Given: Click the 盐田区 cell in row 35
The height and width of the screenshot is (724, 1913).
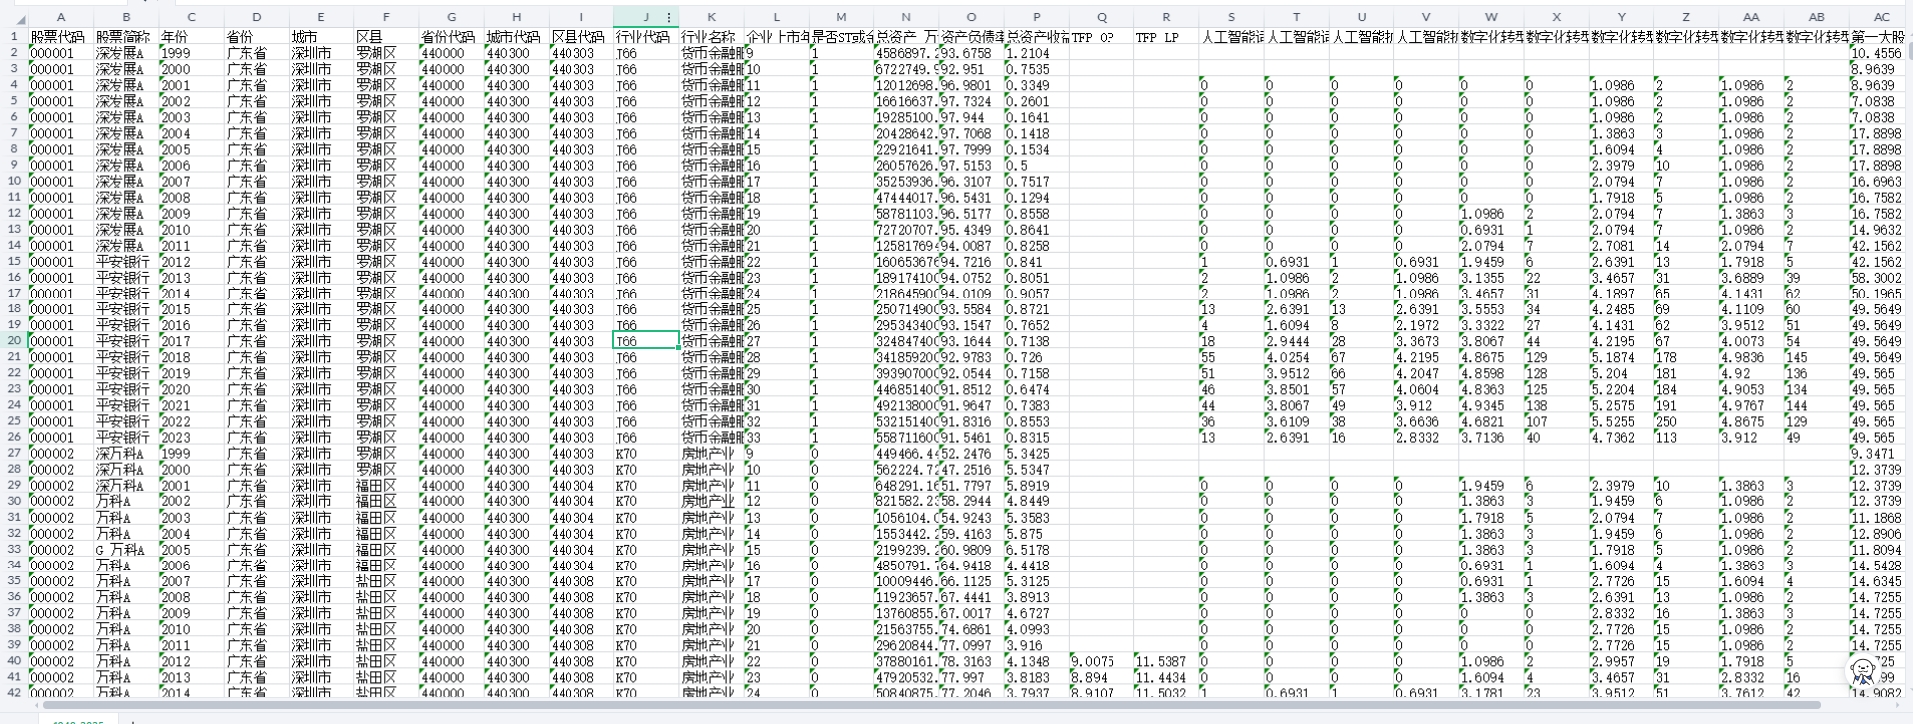Looking at the screenshot, I should pos(386,581).
